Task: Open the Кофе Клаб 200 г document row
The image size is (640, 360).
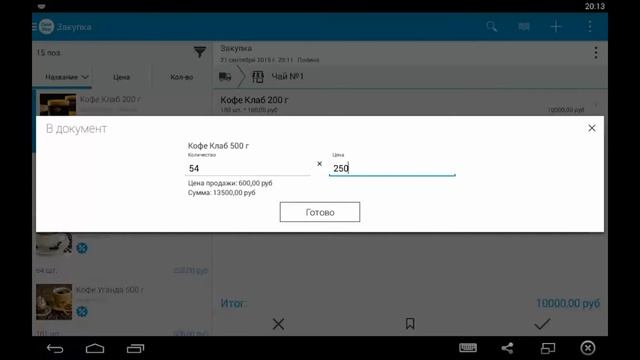Action: click(x=409, y=103)
